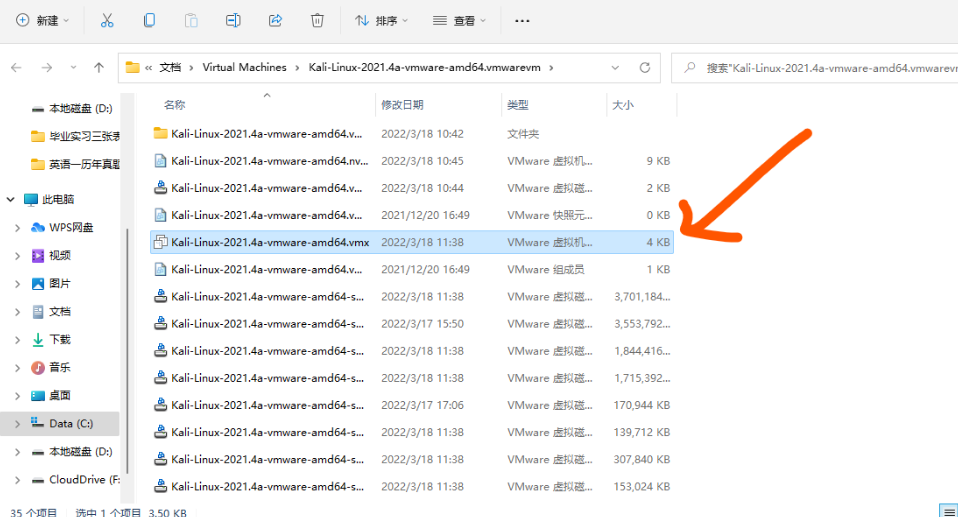Select the Kali-Linux-2021.4a-vmware-amd64.vmx file
Screen dimensions: 958x517
coord(412,242)
